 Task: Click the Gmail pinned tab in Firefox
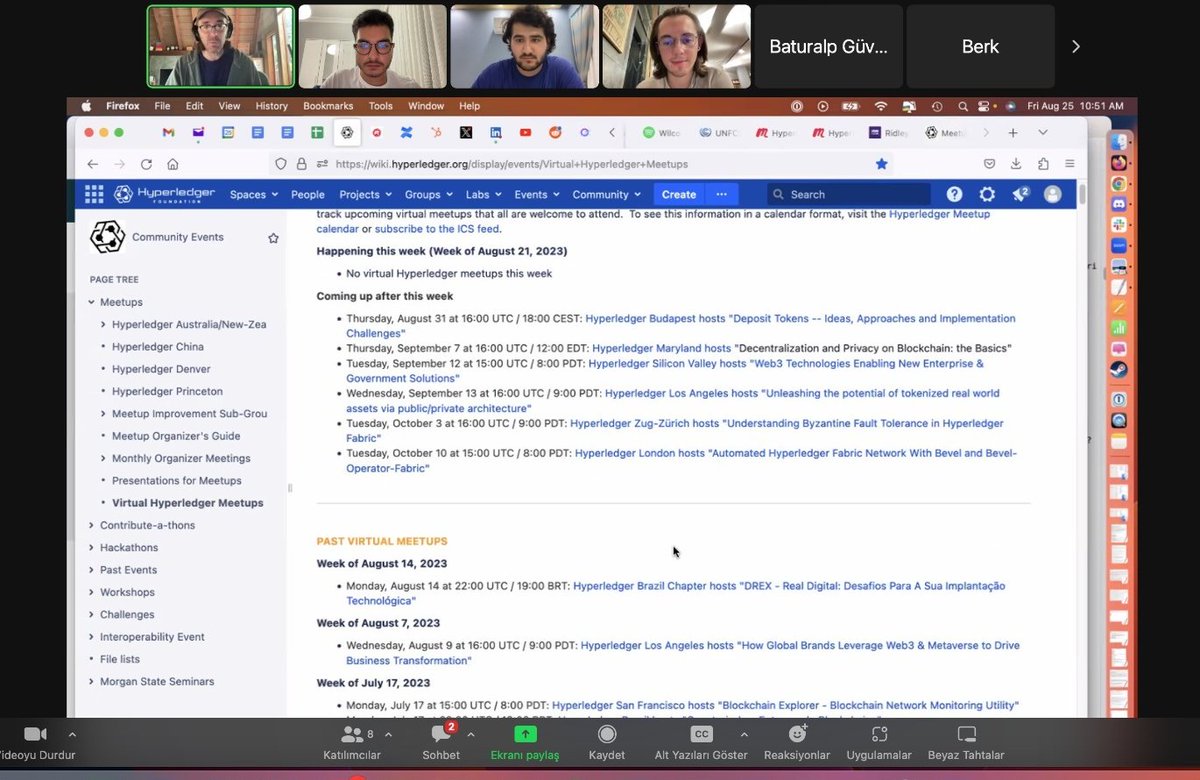[x=168, y=132]
